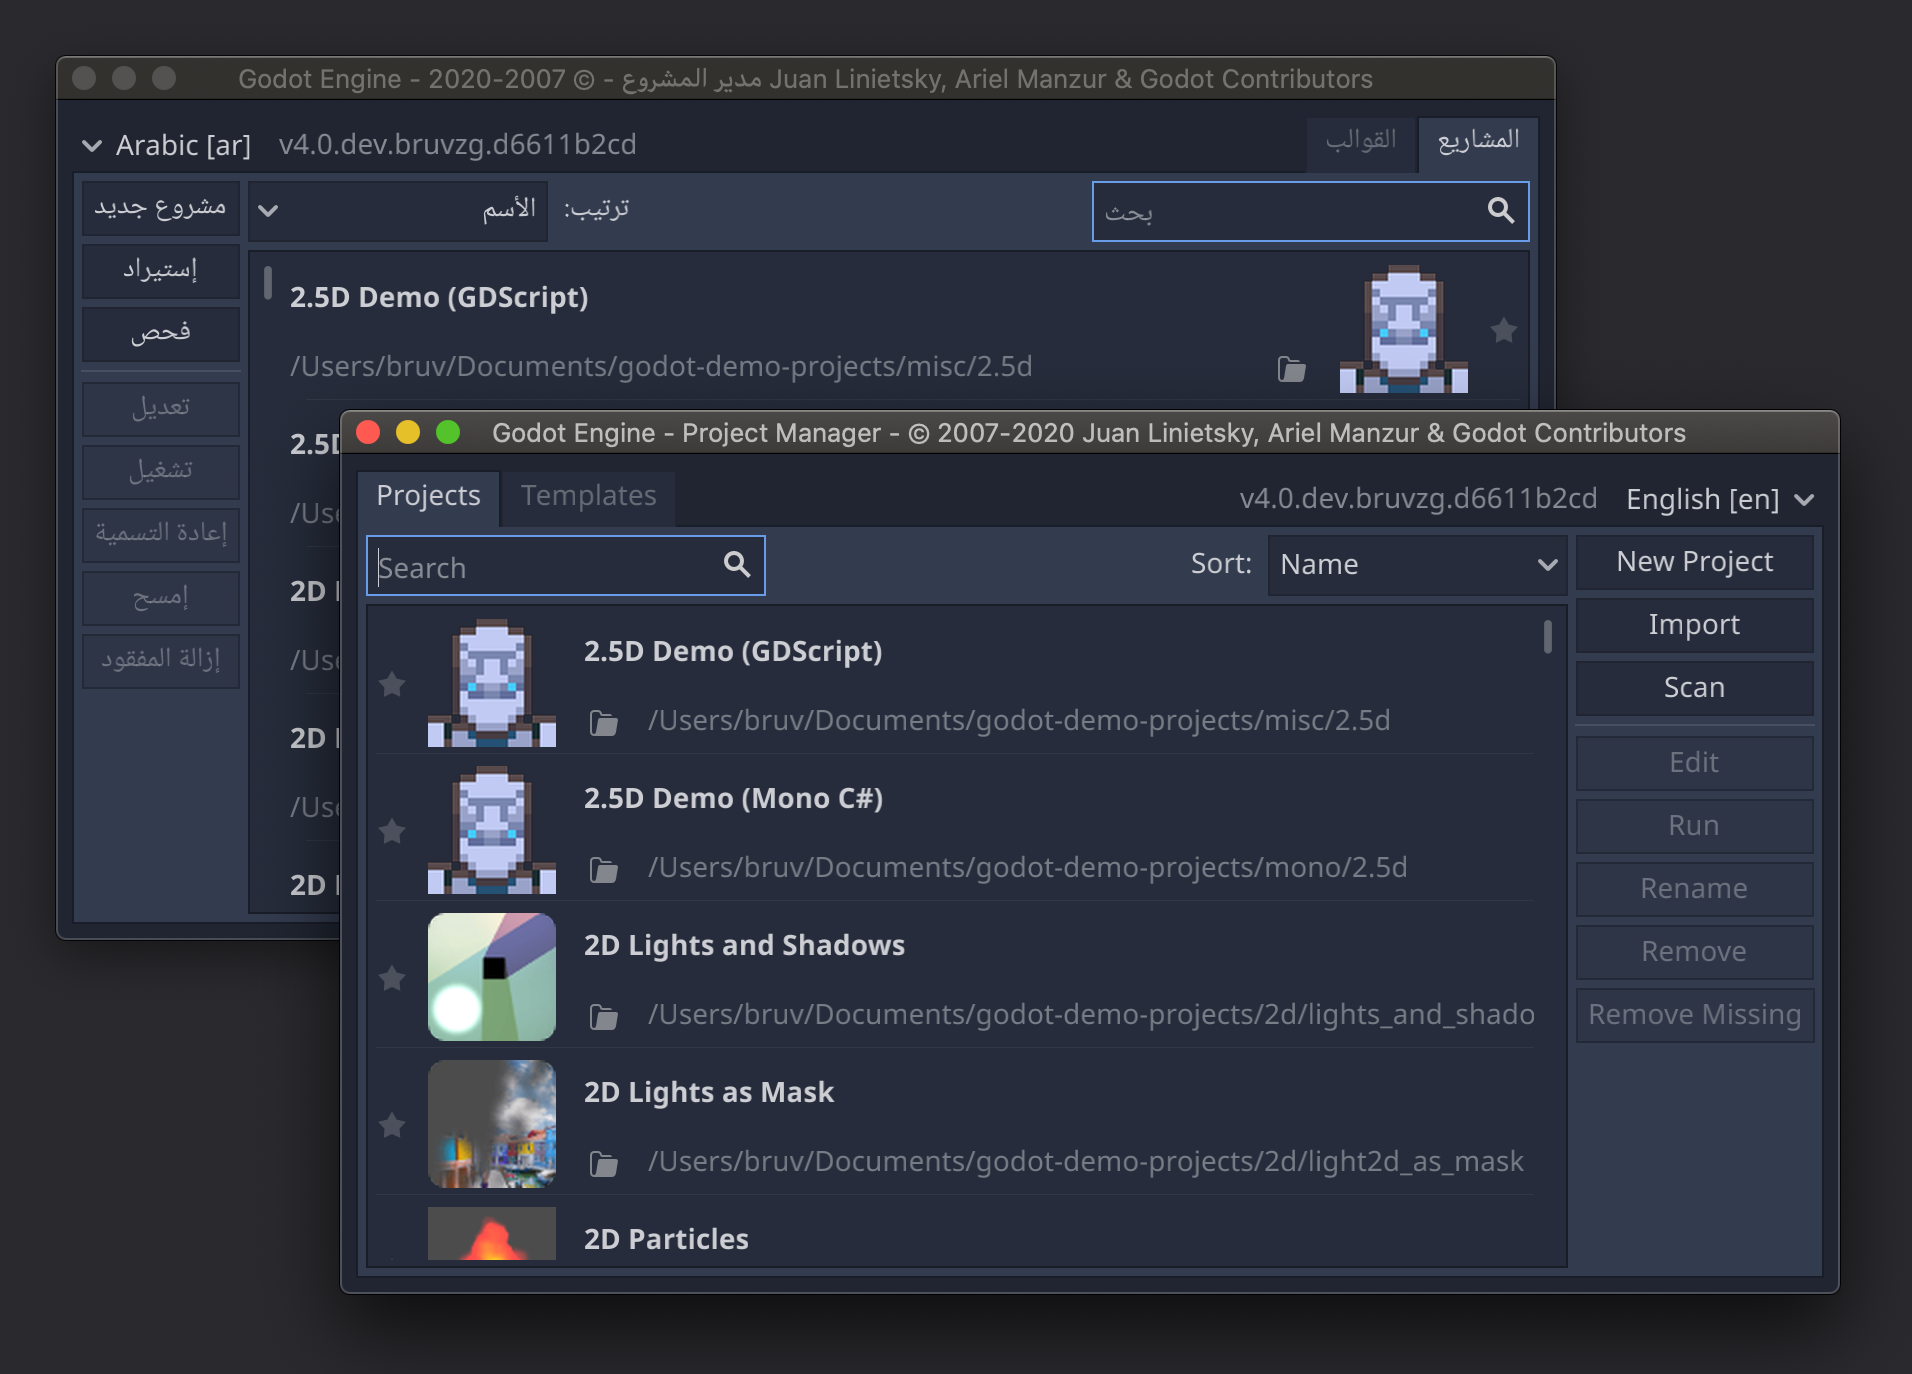This screenshot has height=1374, width=1912.
Task: Click فحص scan button in Arabic window
Action: pyautogui.click(x=160, y=334)
